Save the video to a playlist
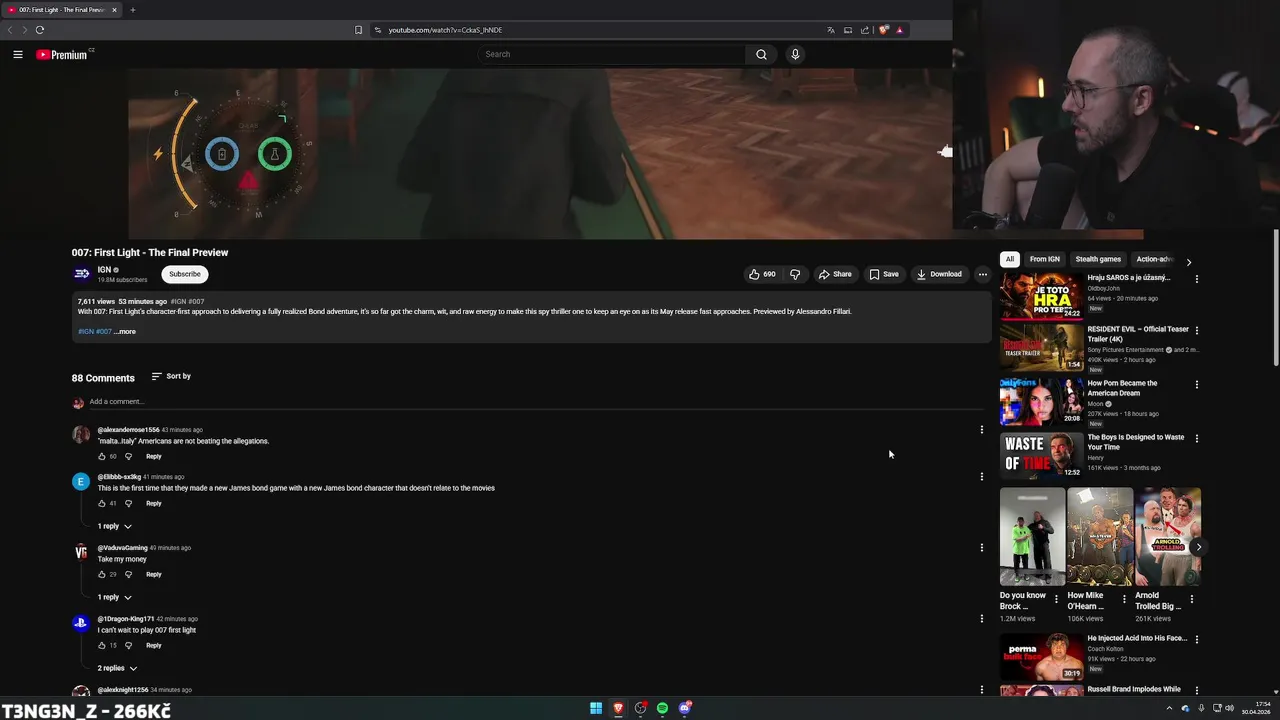 tap(884, 274)
